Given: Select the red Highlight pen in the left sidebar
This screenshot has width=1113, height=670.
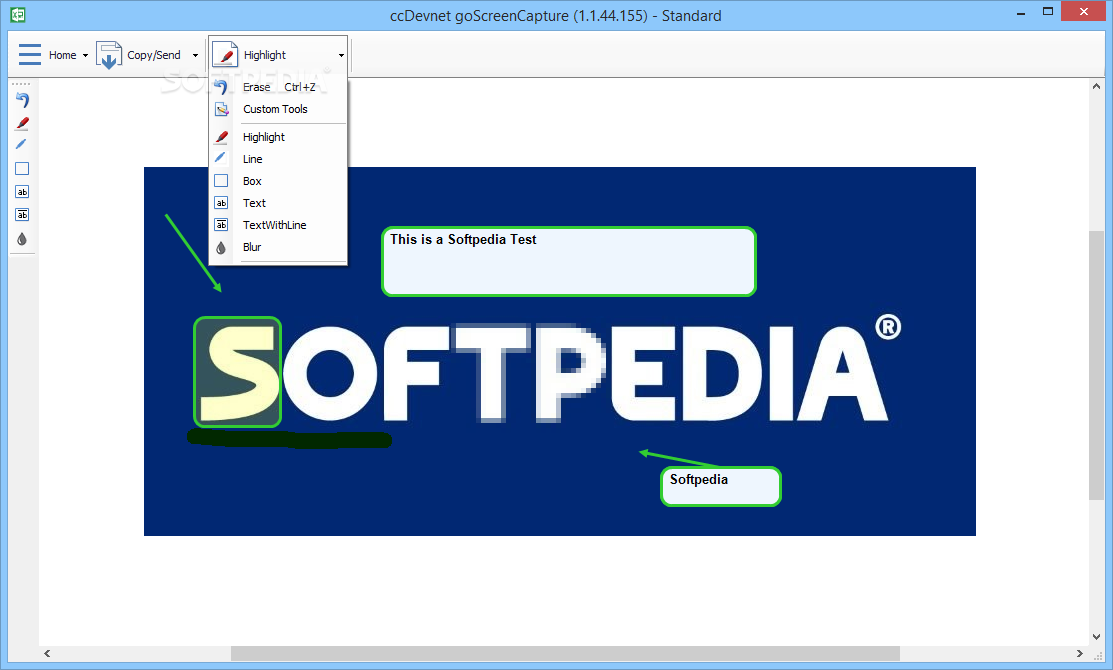Looking at the screenshot, I should pos(22,123).
